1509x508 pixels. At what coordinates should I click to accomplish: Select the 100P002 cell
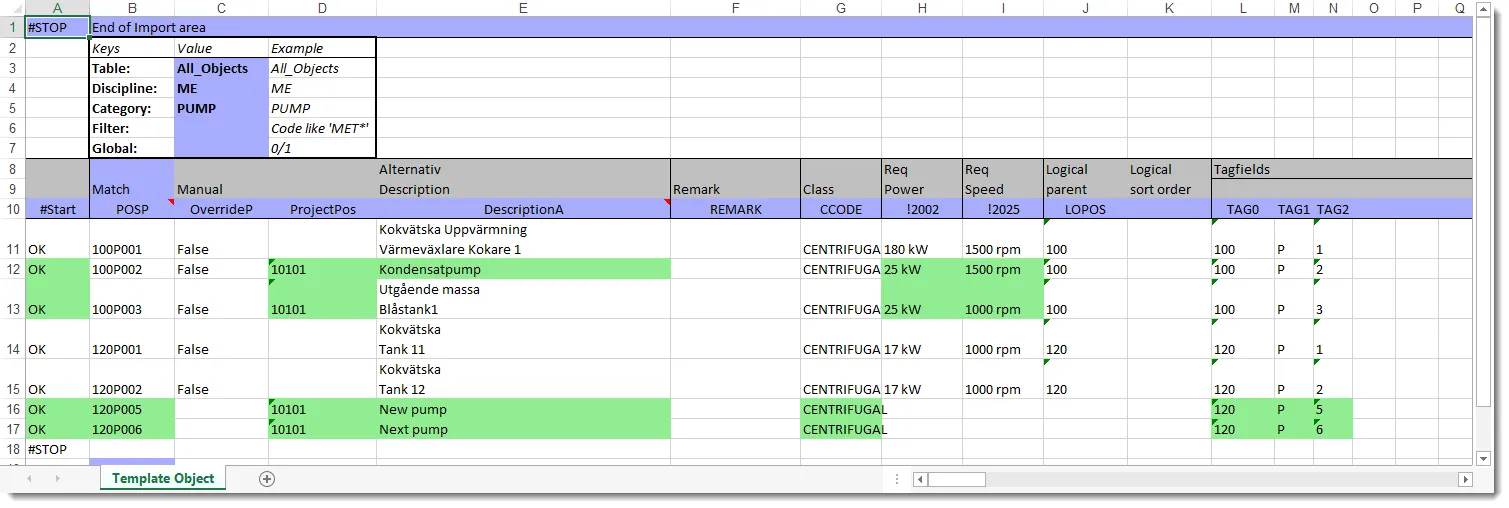click(x=132, y=269)
